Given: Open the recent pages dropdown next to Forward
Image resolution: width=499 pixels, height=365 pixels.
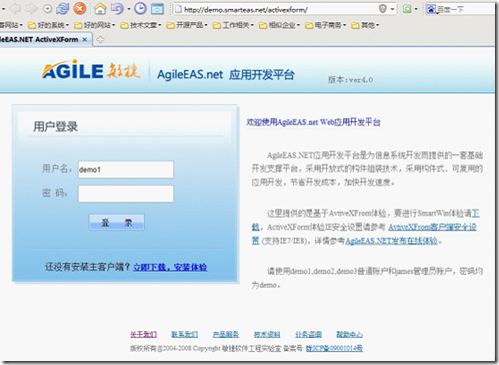Looking at the screenshot, I should (48, 9).
